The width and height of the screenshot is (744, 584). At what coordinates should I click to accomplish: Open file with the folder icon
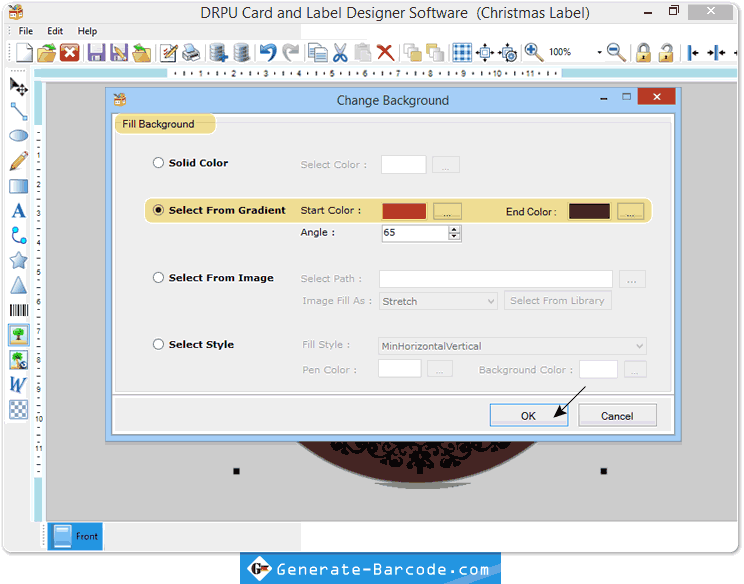(46, 53)
